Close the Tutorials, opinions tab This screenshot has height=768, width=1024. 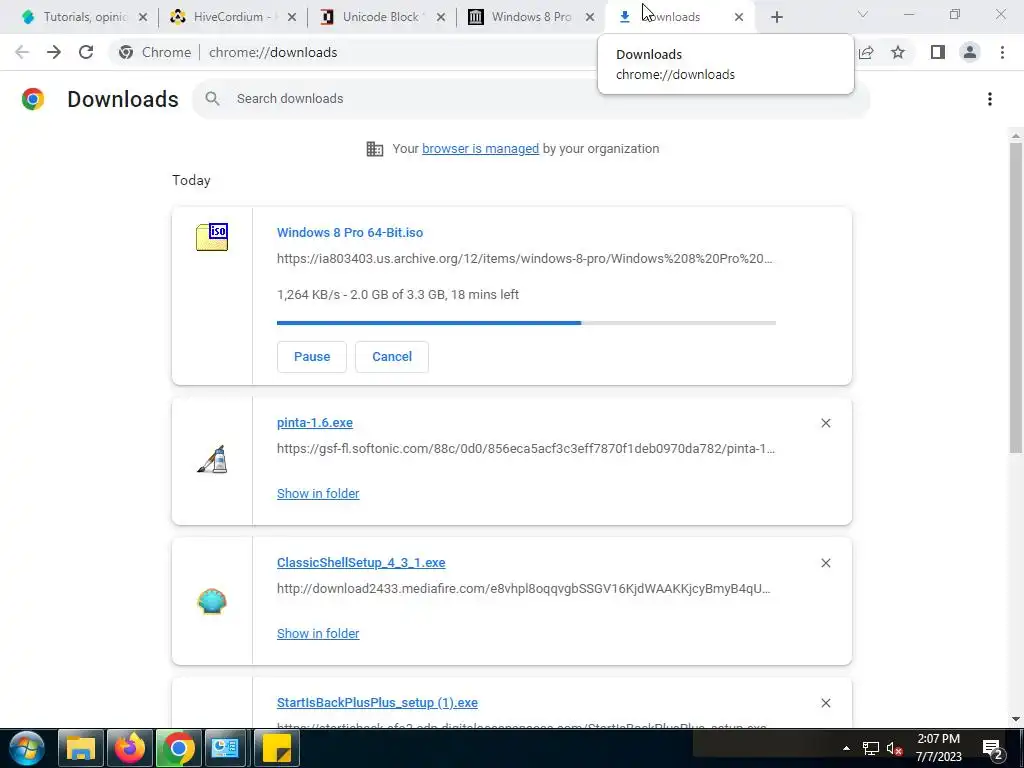[x=143, y=17]
